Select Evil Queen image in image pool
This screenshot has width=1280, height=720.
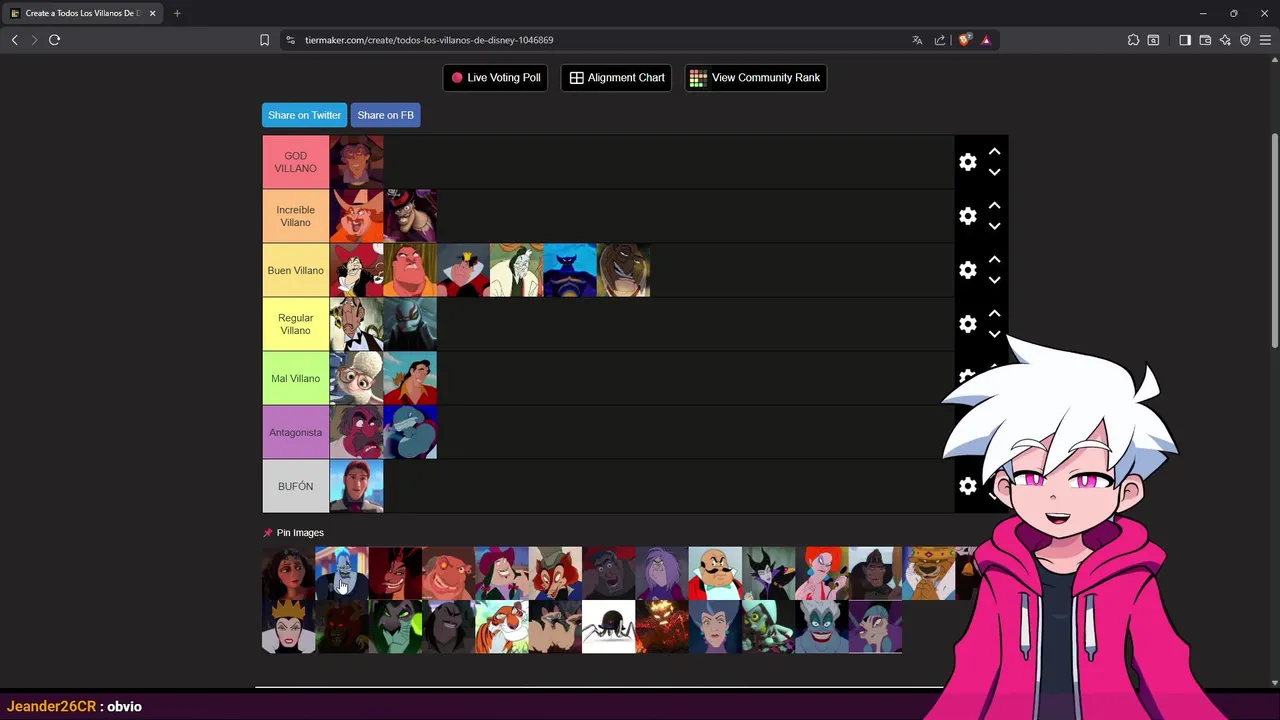click(288, 627)
